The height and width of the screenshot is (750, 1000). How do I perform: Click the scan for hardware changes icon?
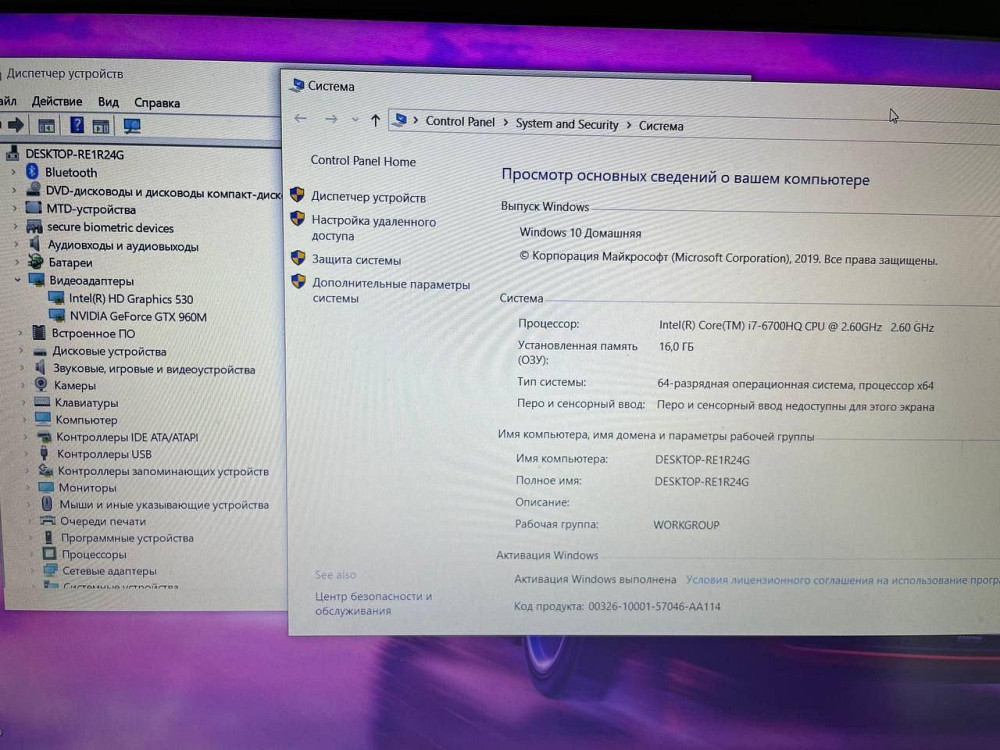131,126
